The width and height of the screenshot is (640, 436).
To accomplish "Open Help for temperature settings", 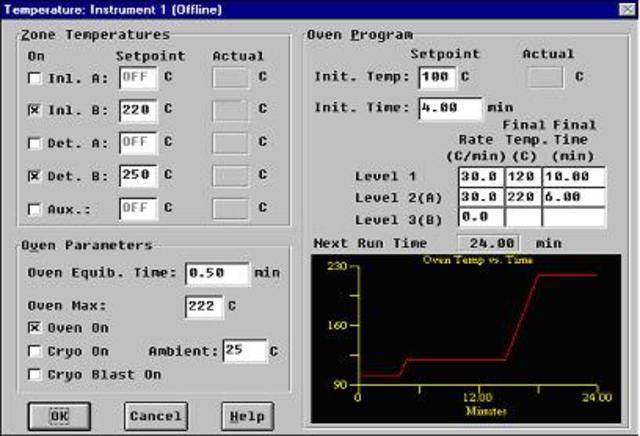I will pos(246,415).
